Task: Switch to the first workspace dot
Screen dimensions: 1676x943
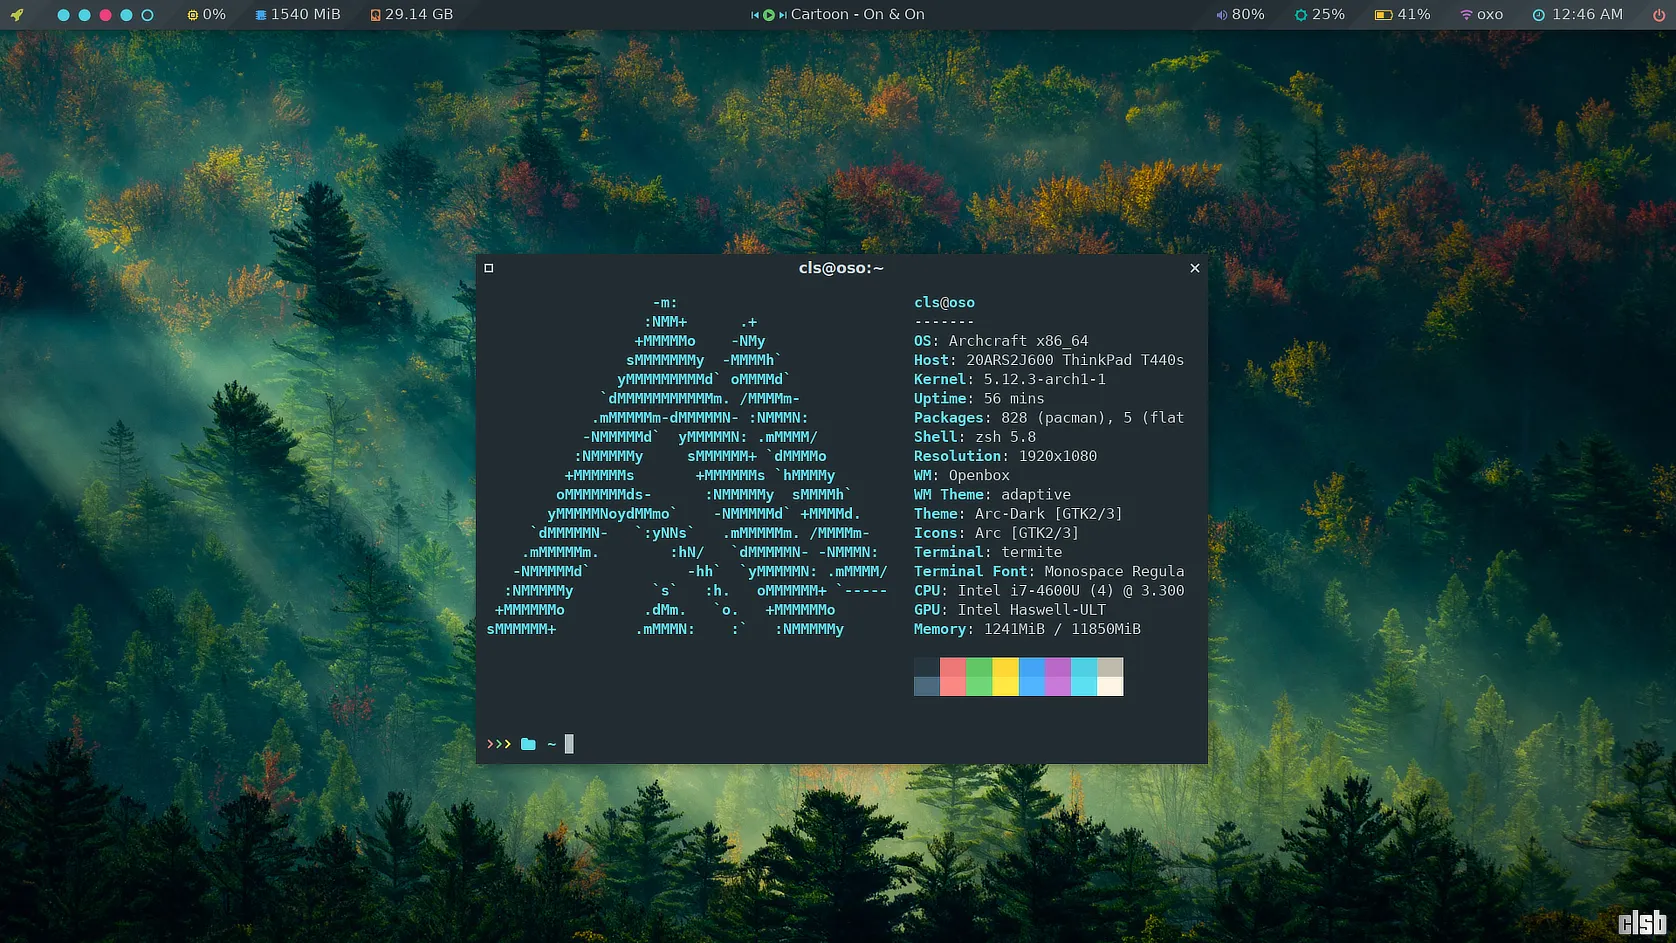Action: (x=64, y=15)
